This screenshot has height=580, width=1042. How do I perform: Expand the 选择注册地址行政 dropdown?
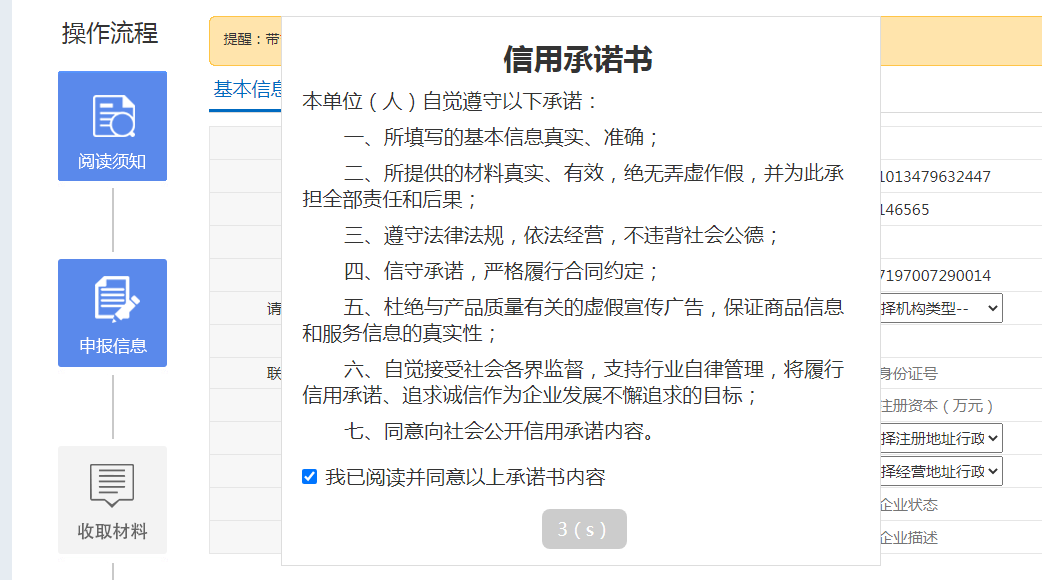[940, 438]
